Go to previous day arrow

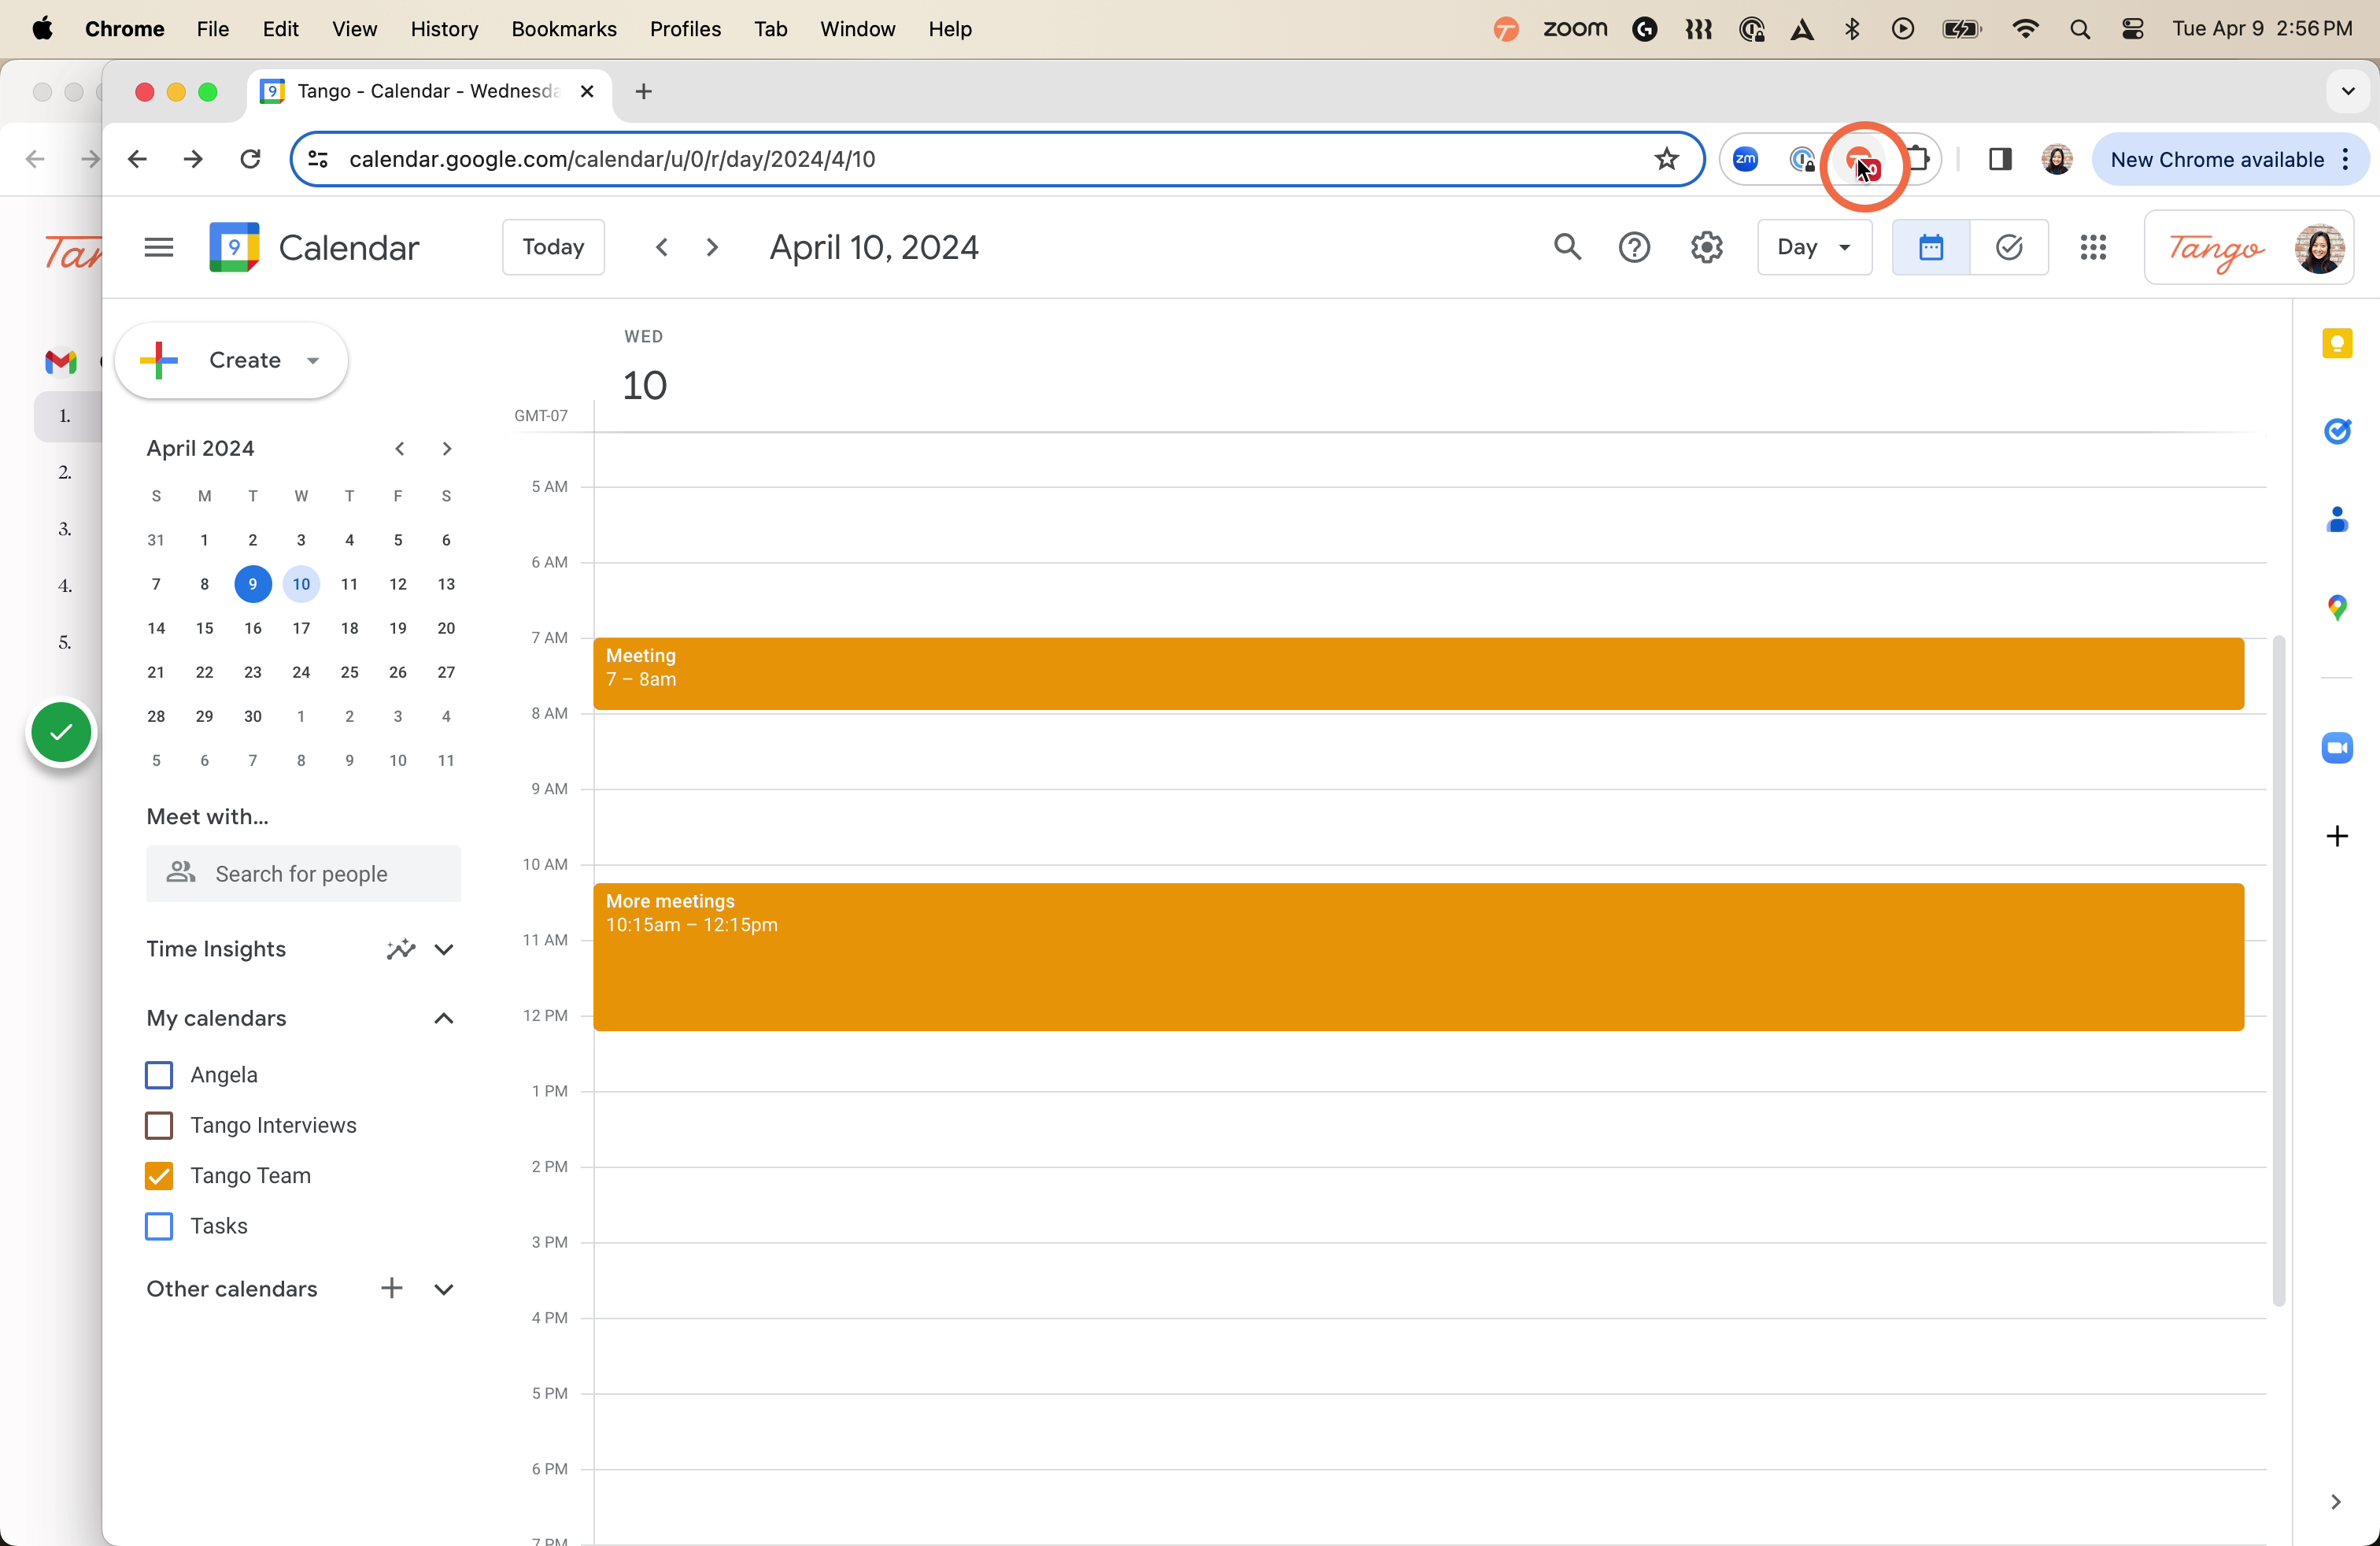click(661, 247)
